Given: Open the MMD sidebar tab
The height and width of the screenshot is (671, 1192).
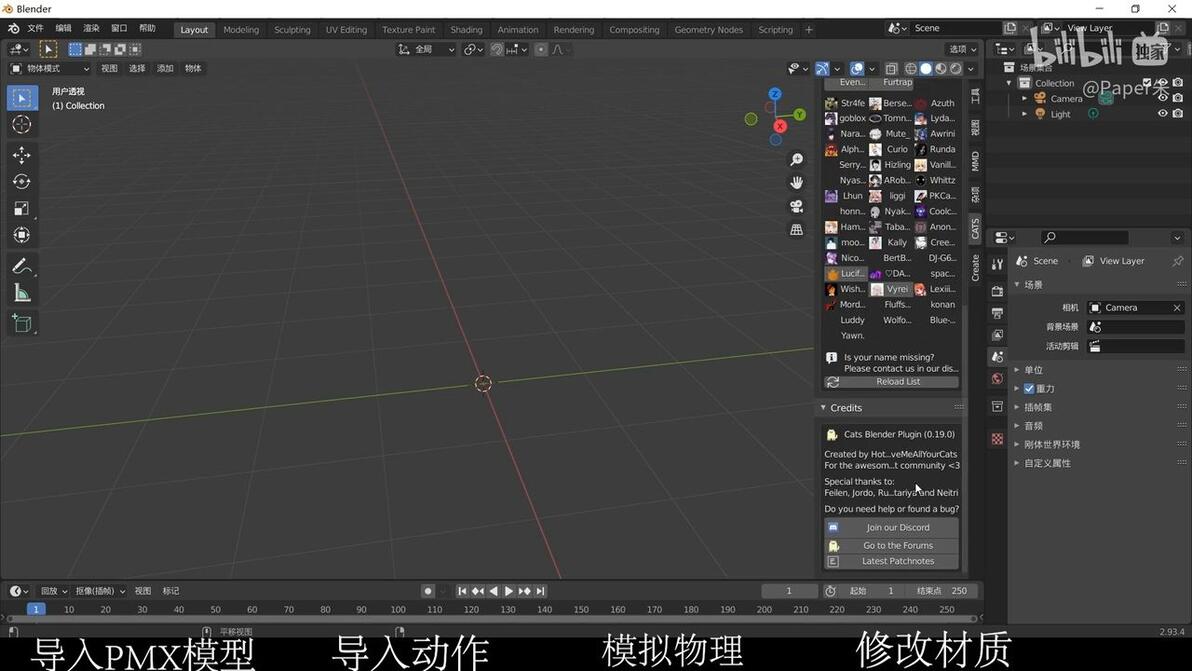Looking at the screenshot, I should point(975,160).
